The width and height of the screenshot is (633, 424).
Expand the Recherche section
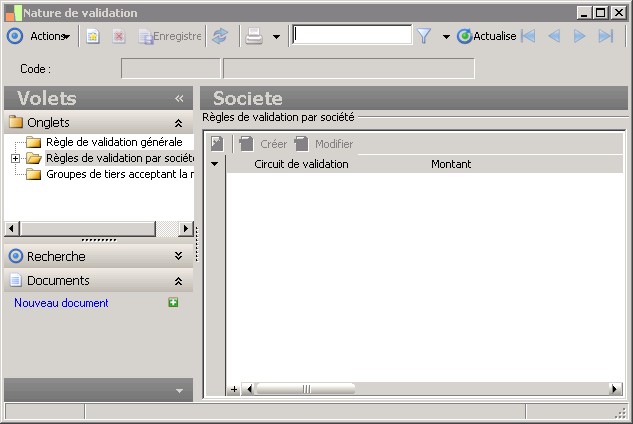(x=178, y=256)
